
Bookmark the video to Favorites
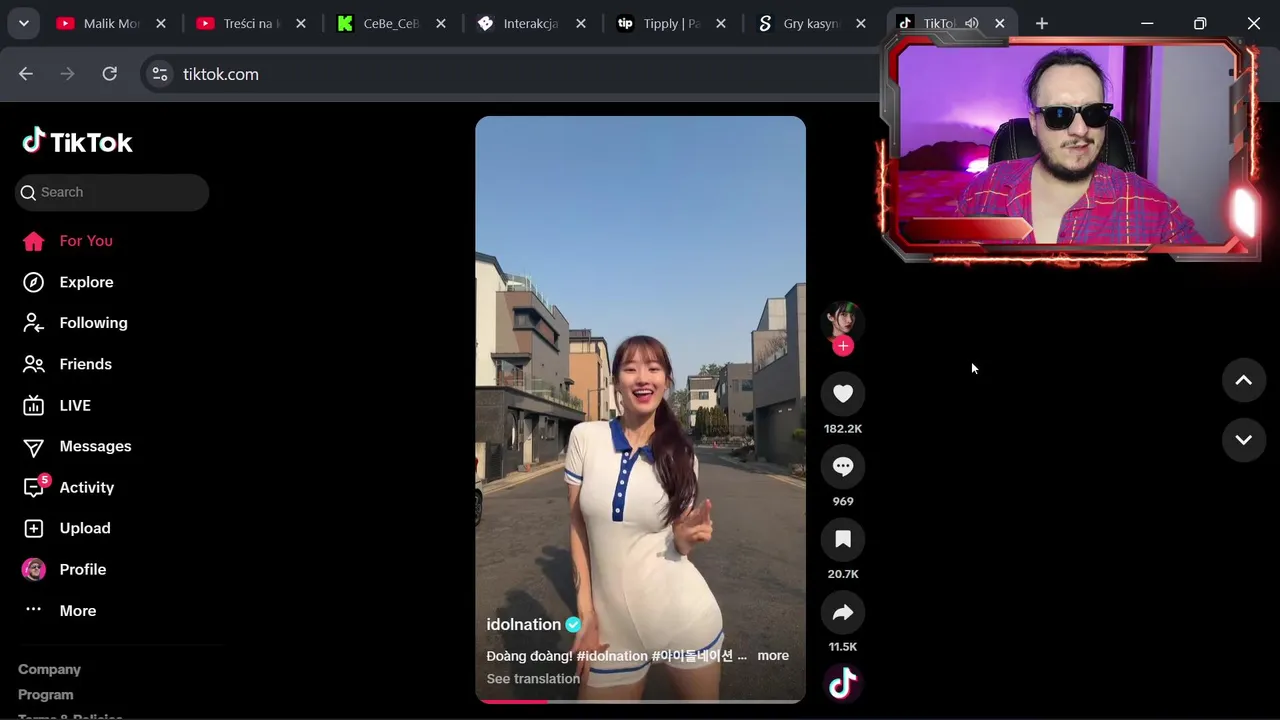(x=843, y=540)
